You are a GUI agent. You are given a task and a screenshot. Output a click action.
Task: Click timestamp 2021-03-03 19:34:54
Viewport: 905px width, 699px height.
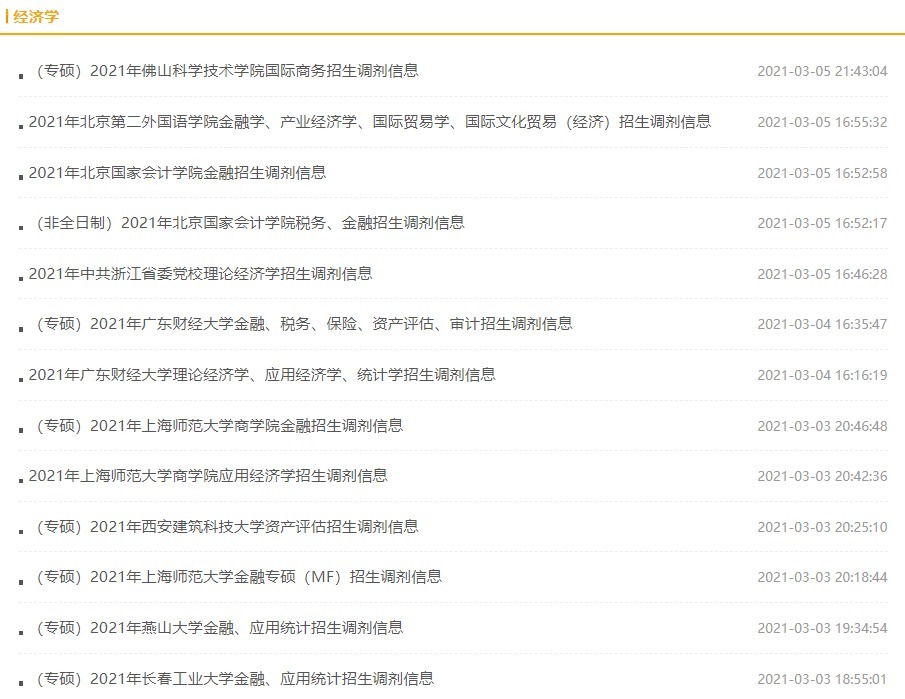[x=822, y=628]
